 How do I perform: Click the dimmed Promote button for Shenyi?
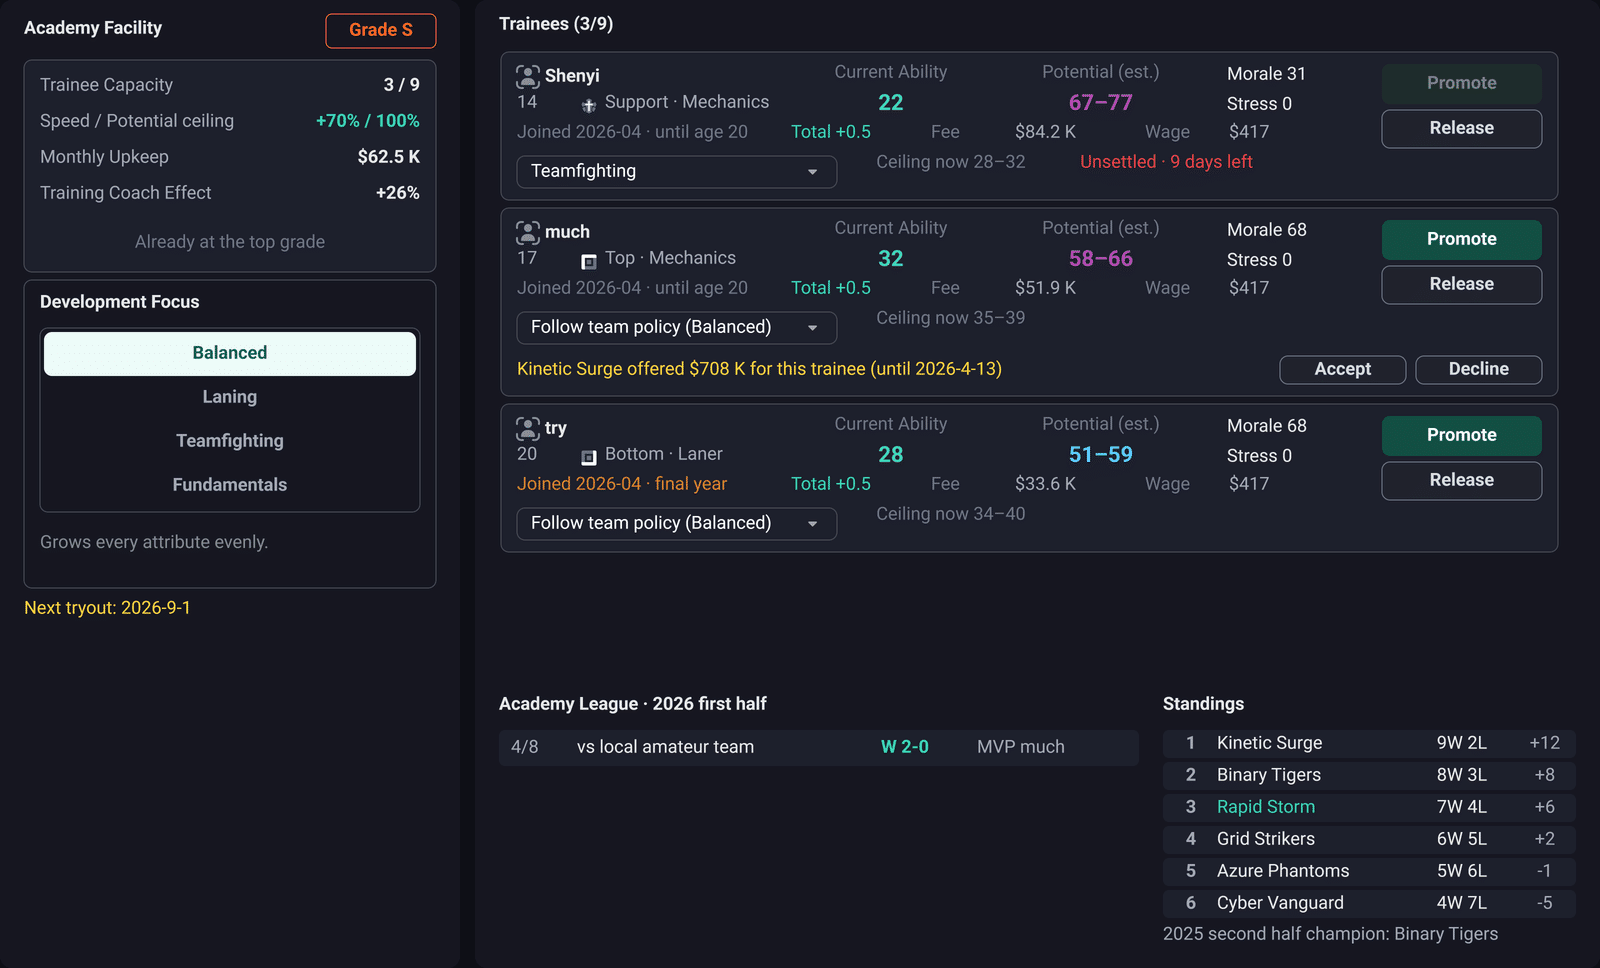[1462, 83]
